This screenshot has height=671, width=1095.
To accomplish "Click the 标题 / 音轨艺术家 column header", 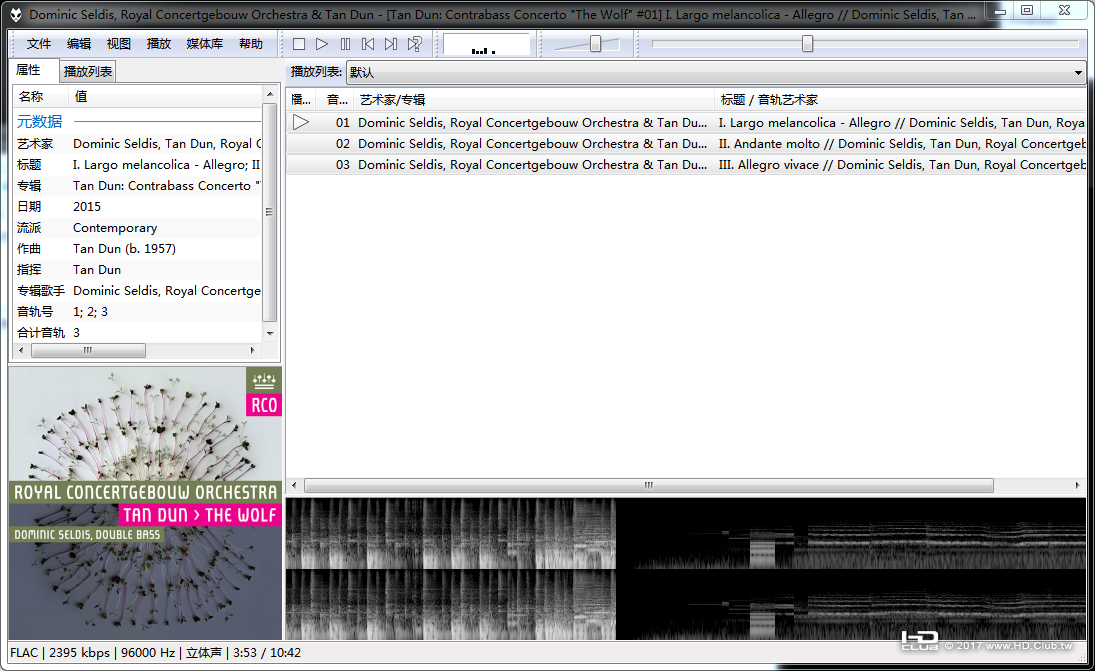I will pos(901,100).
